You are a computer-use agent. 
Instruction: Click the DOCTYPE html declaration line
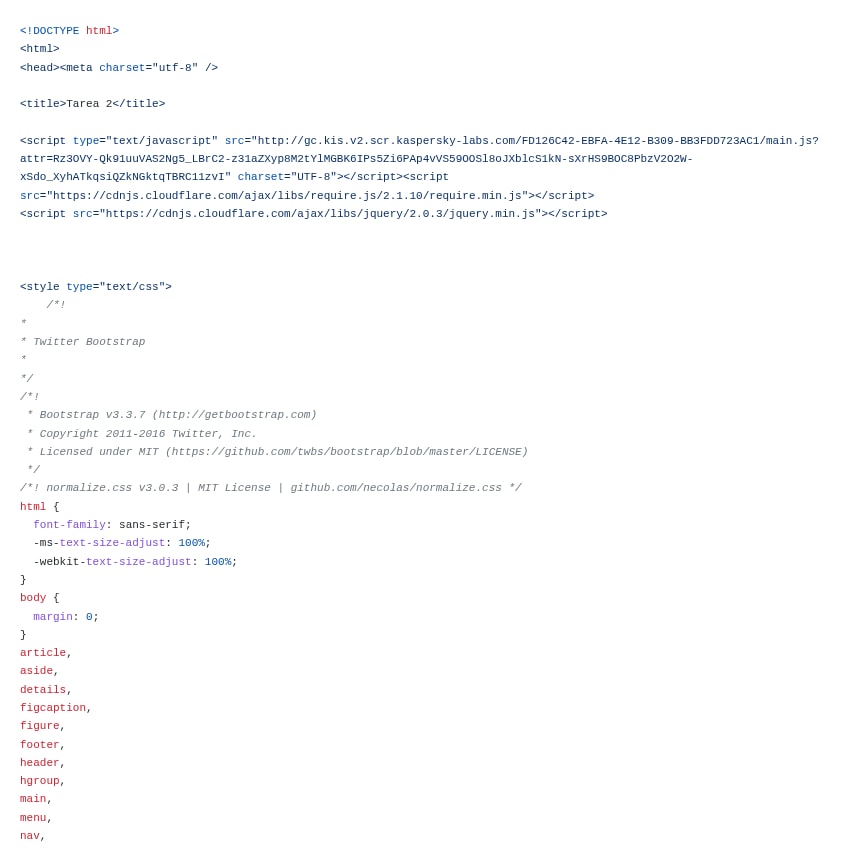pos(69,31)
